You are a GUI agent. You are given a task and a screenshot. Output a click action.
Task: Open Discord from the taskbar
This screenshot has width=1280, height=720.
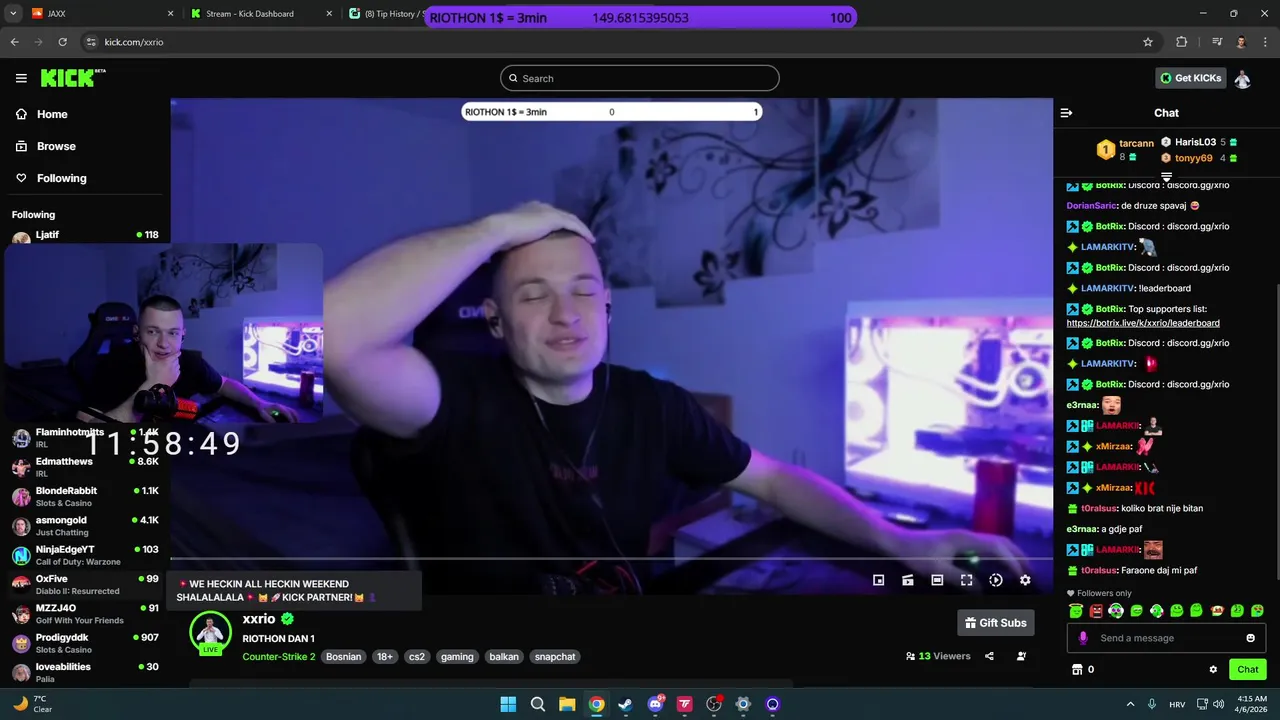pyautogui.click(x=655, y=704)
